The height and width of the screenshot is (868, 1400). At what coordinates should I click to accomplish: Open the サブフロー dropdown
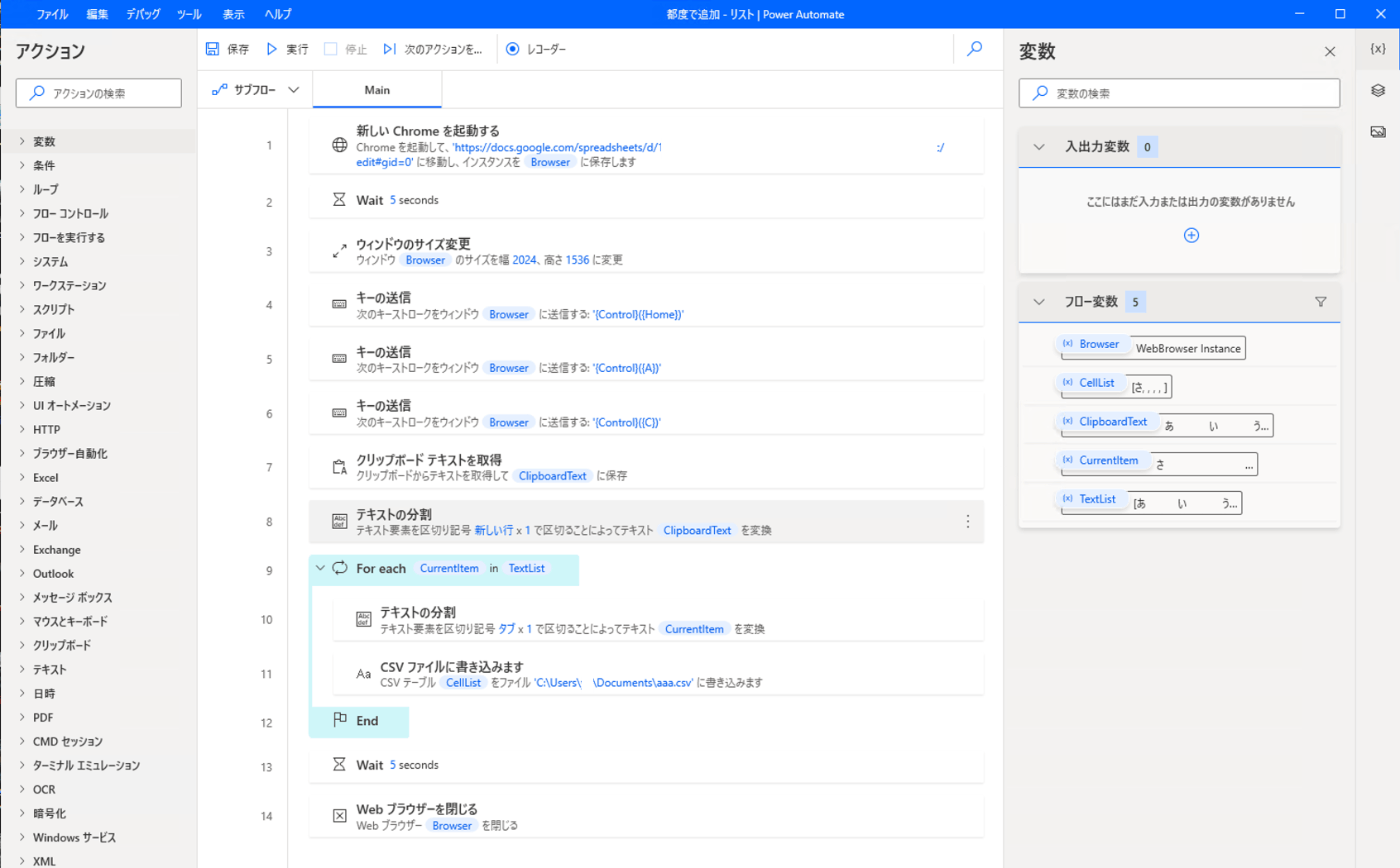pos(256,89)
